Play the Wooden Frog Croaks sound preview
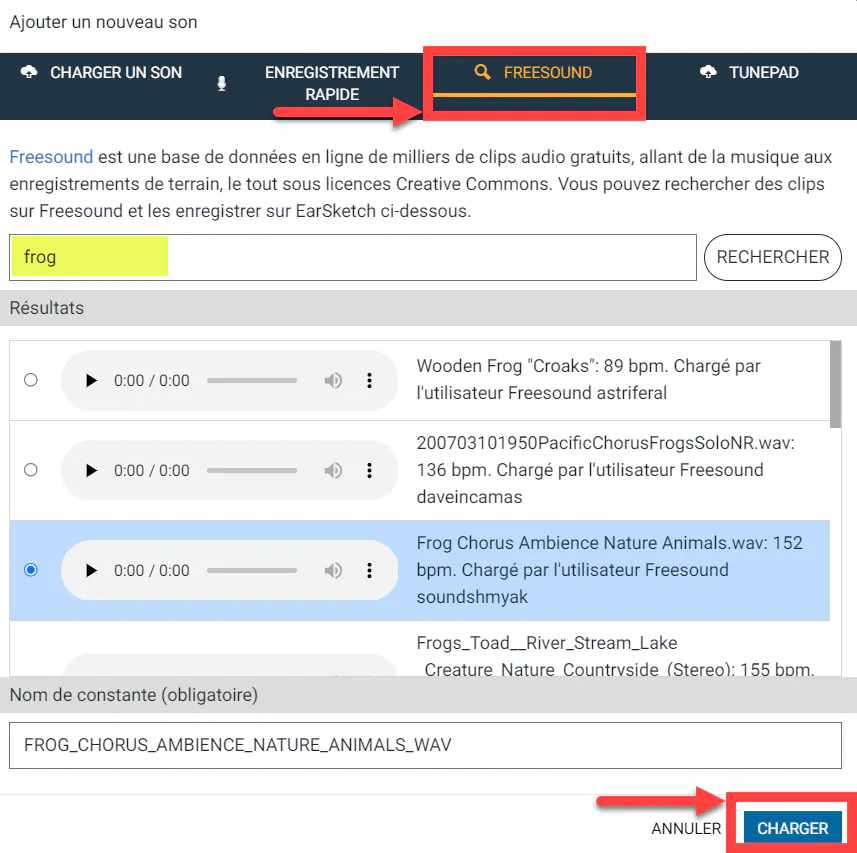857x853 pixels. point(91,380)
